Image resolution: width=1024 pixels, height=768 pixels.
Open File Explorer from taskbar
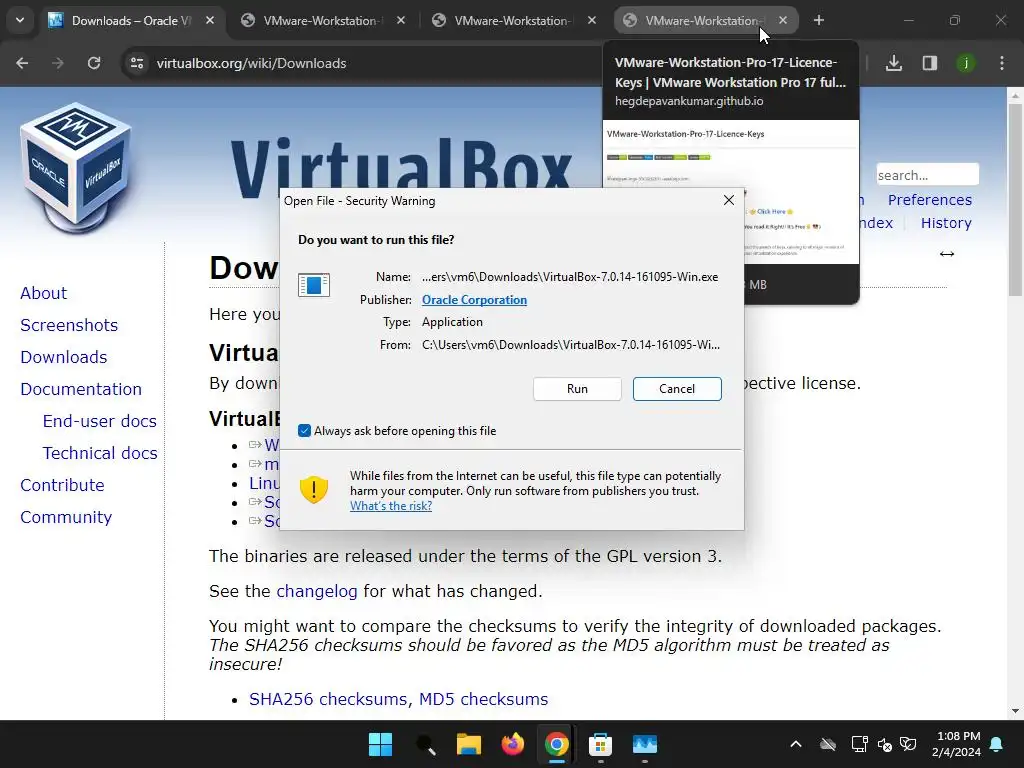pos(469,744)
